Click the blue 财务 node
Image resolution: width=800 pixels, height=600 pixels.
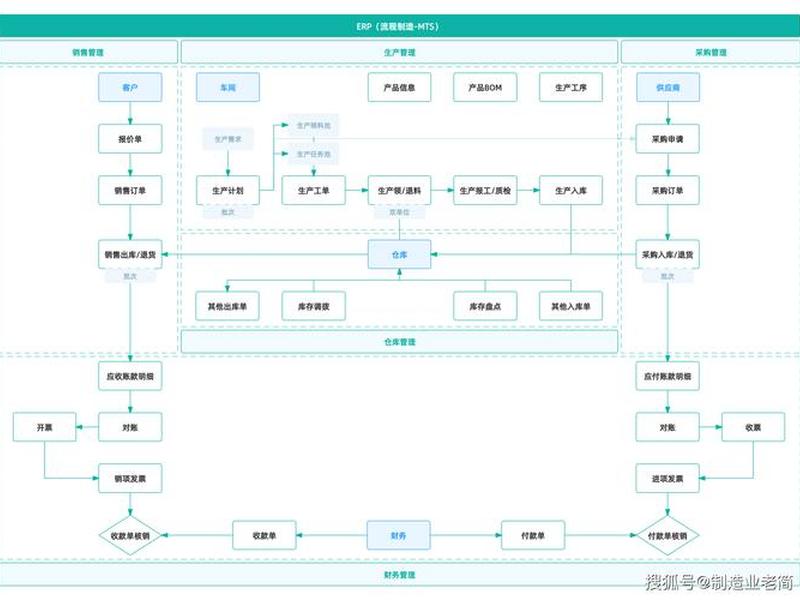pyautogui.click(x=398, y=535)
